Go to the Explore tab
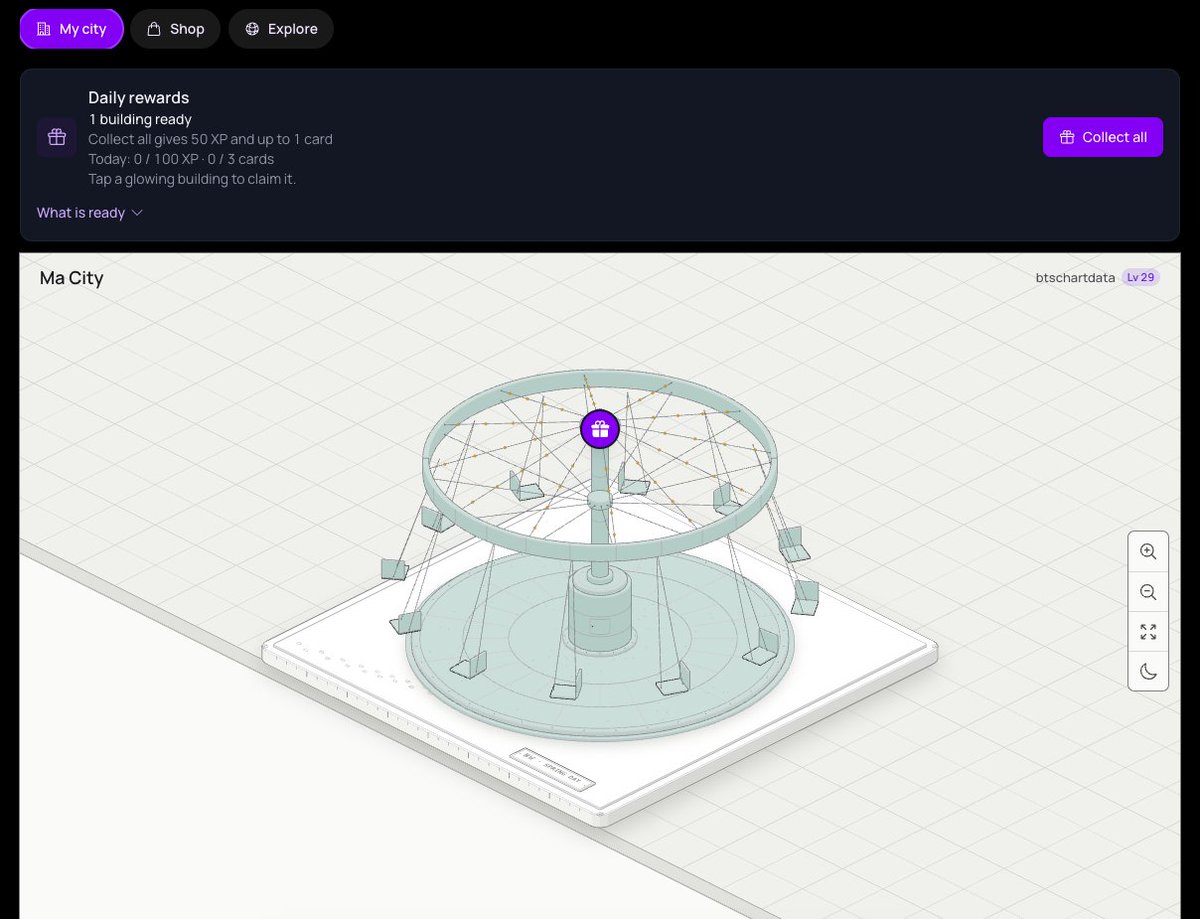The height and width of the screenshot is (919, 1200). [281, 29]
